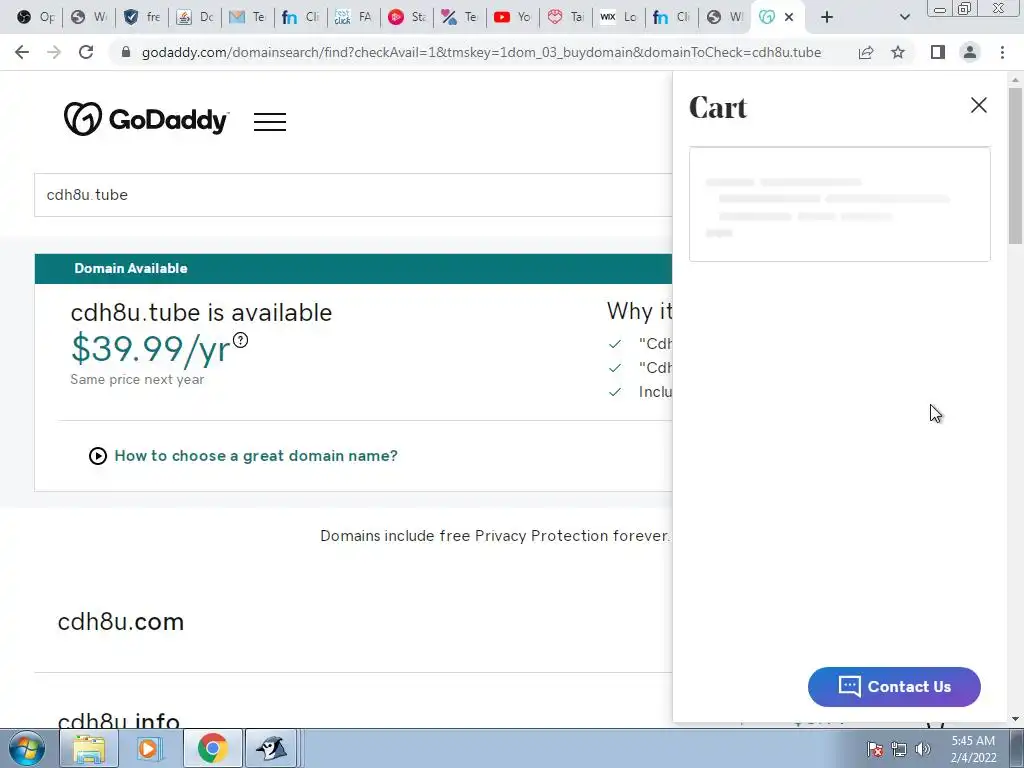Click the 'cdh8u.tube is available' heading
Image resolution: width=1024 pixels, height=768 pixels.
[x=201, y=312]
